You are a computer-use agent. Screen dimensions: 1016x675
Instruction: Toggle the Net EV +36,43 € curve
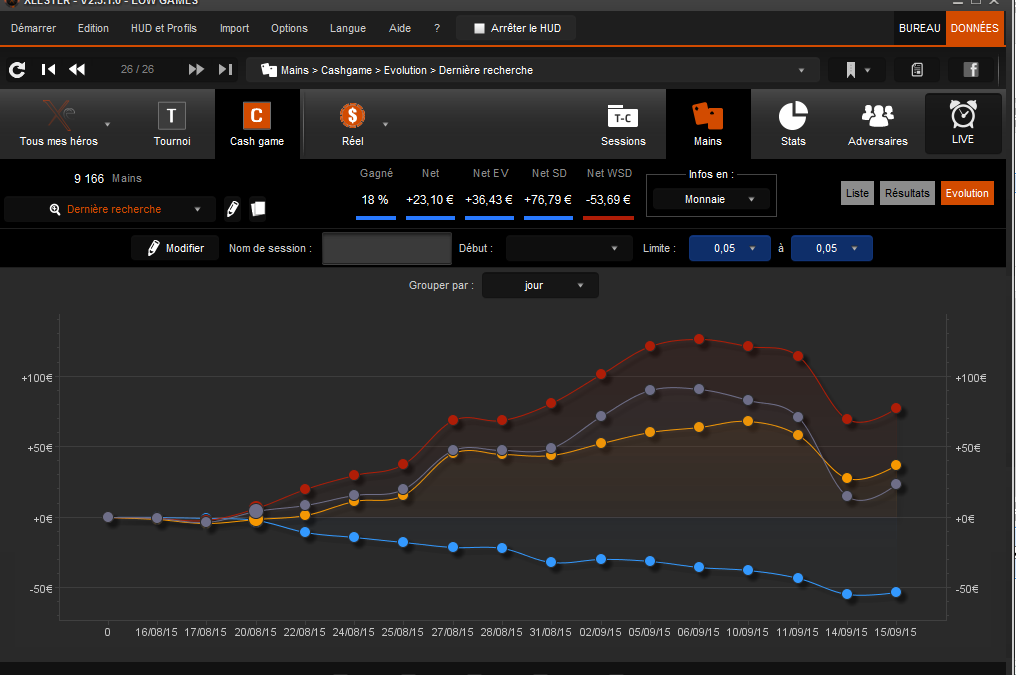click(489, 193)
